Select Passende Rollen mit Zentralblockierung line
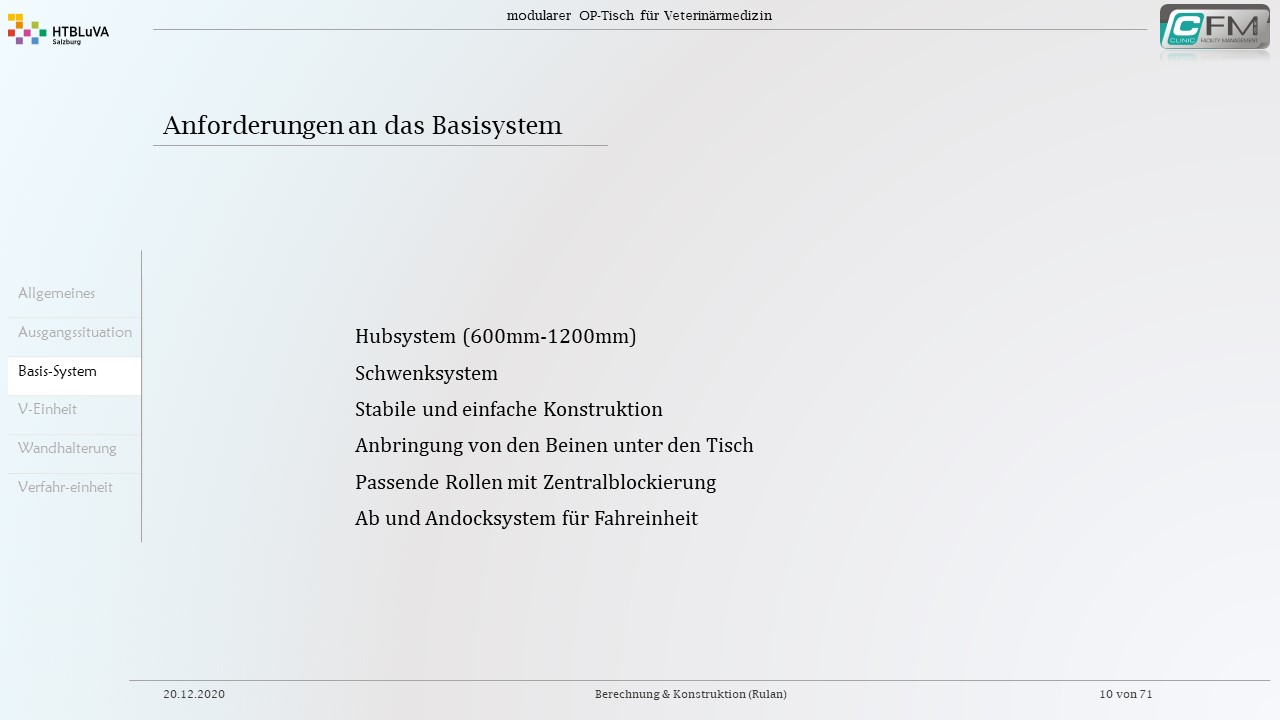This screenshot has width=1280, height=720. (x=535, y=482)
